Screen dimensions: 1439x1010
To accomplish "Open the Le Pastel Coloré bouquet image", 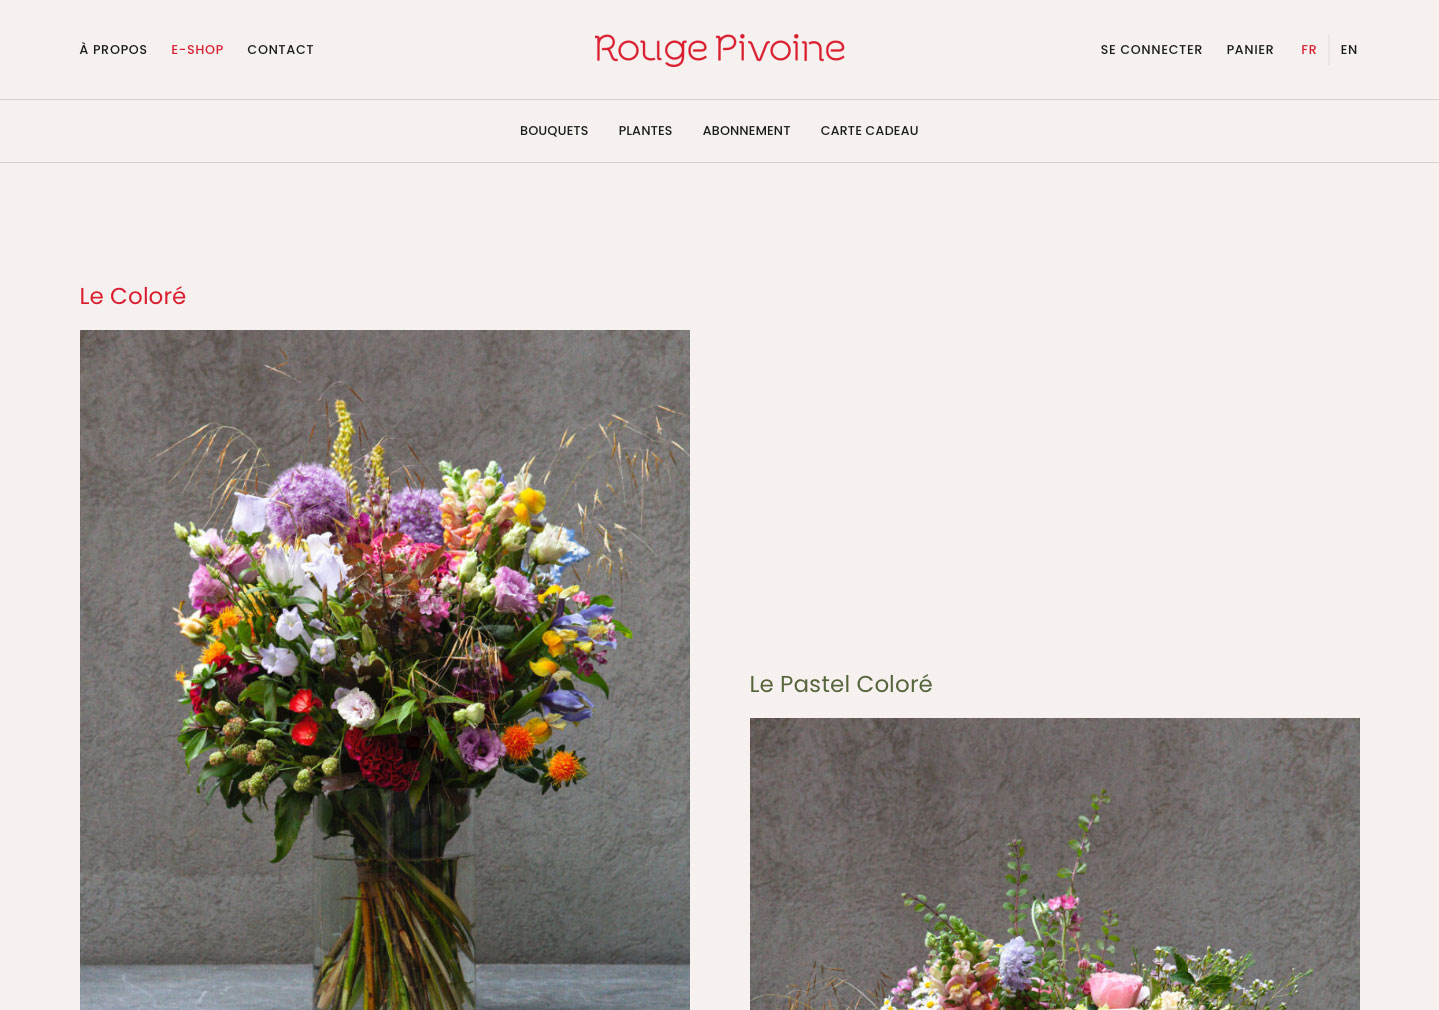I will click(x=1055, y=864).
